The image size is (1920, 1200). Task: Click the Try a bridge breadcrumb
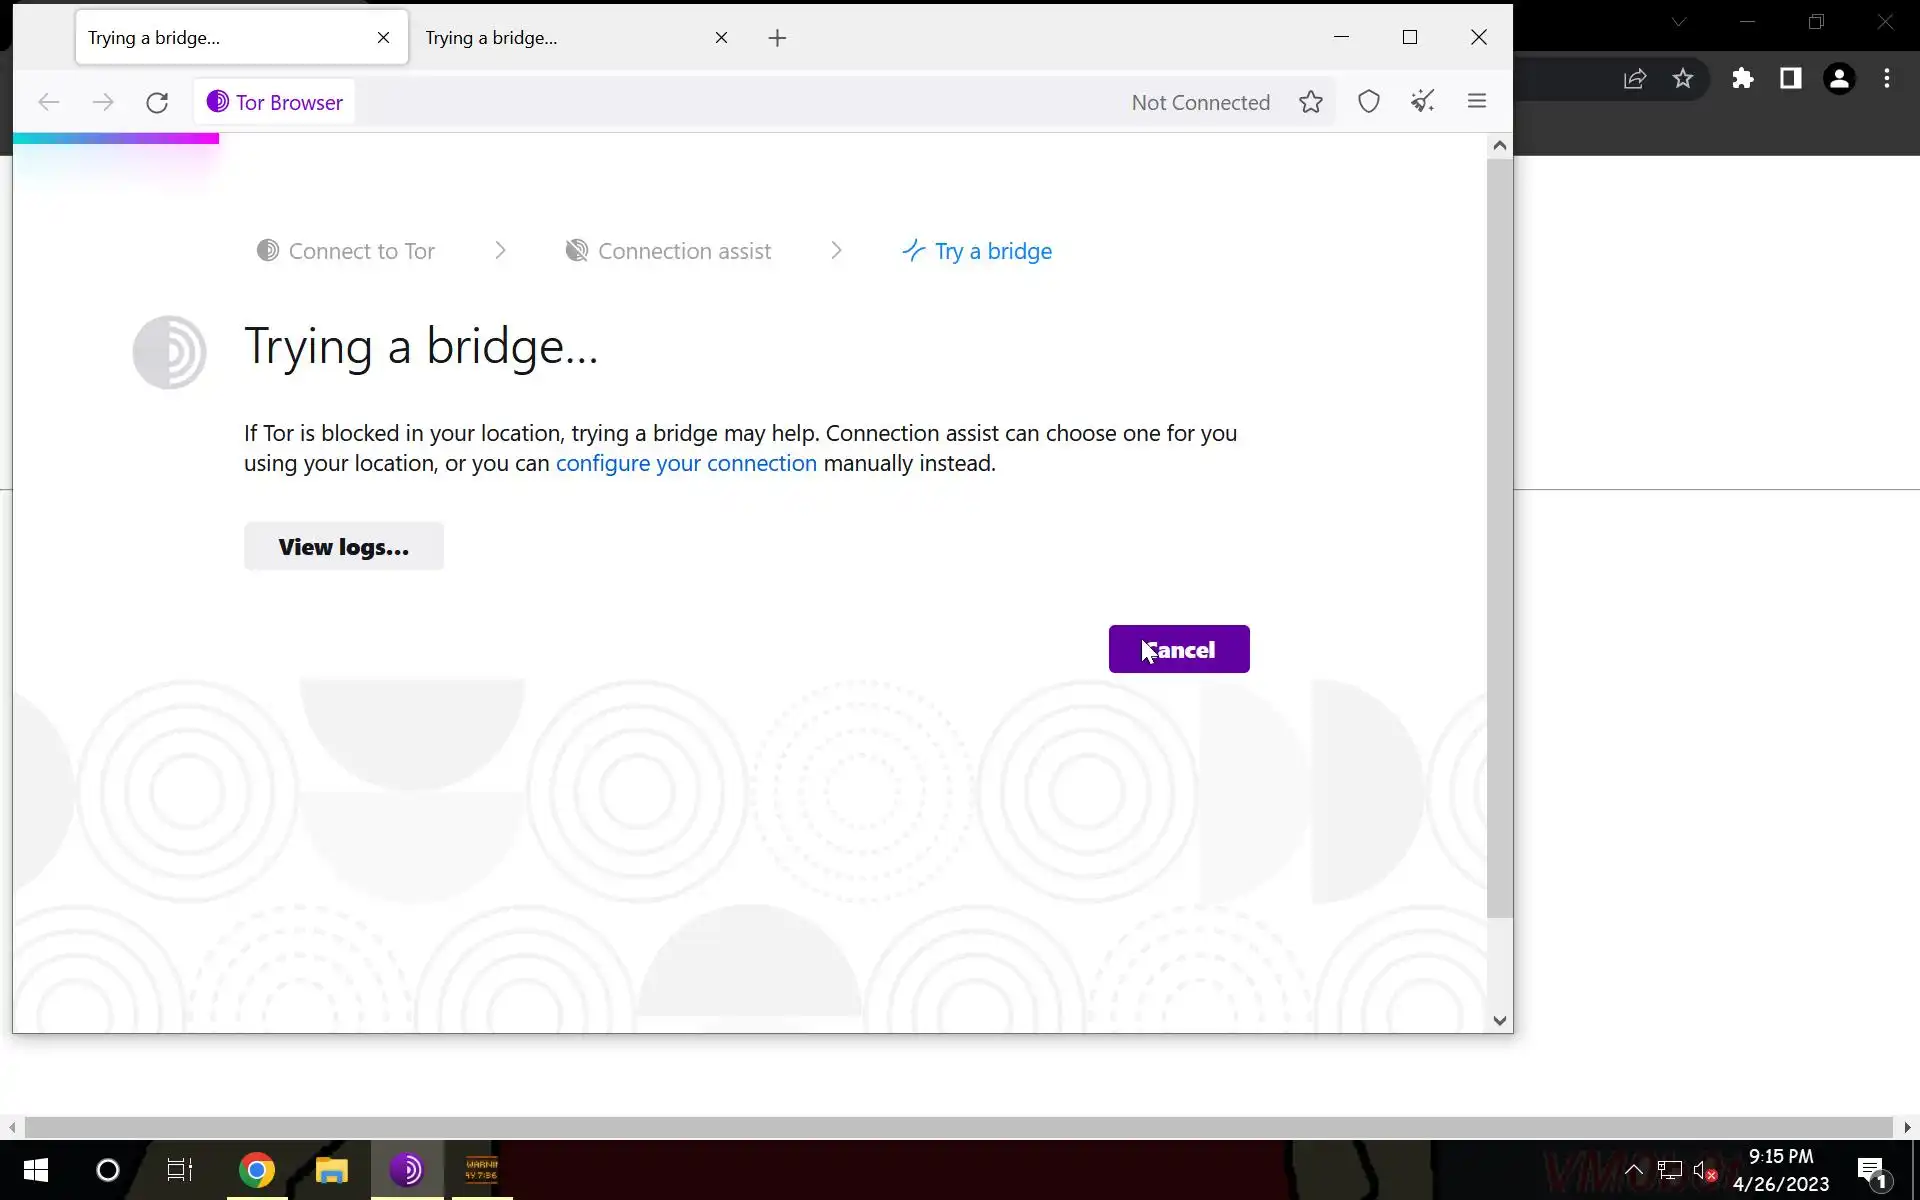tap(977, 251)
